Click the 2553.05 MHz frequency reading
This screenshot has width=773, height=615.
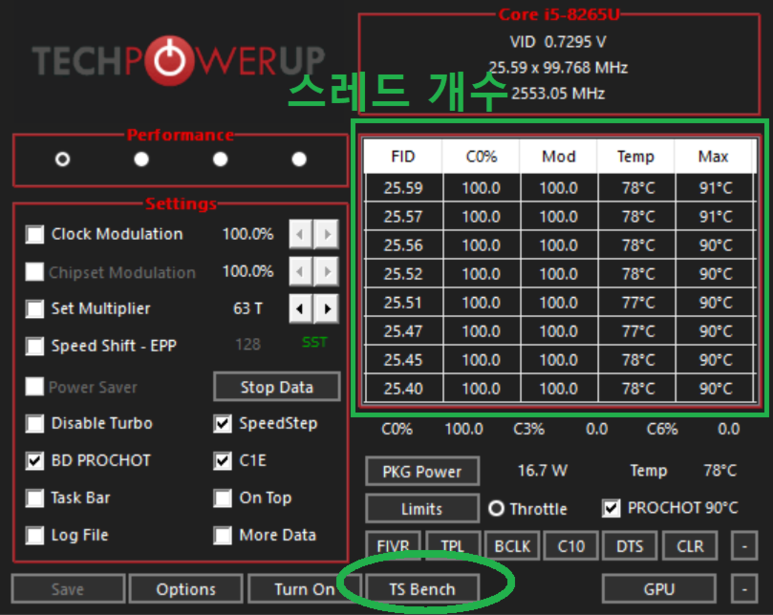coord(558,93)
